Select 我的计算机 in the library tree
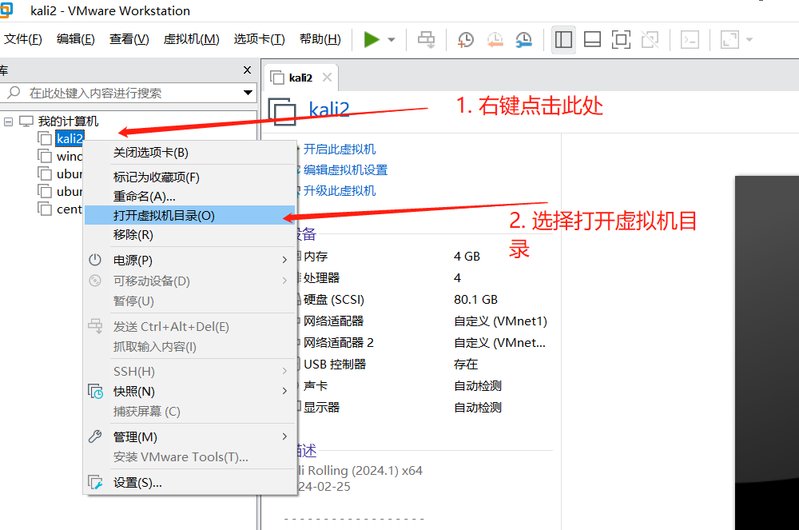This screenshot has height=530, width=799. 68,121
